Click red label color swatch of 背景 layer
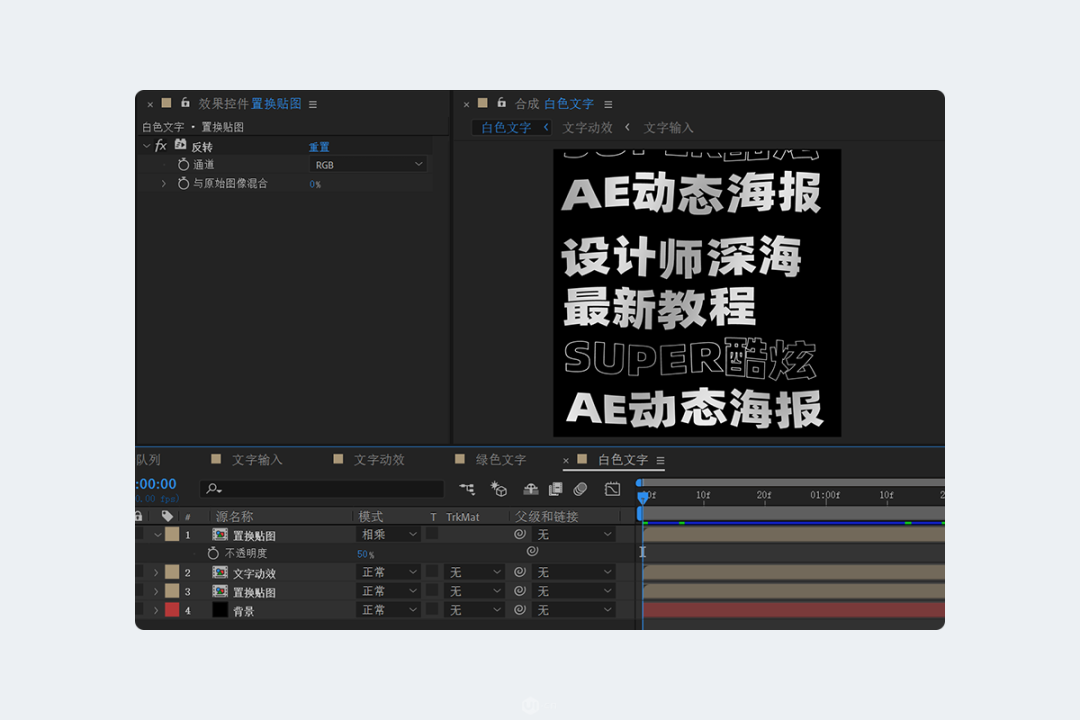This screenshot has width=1080, height=720. [172, 610]
